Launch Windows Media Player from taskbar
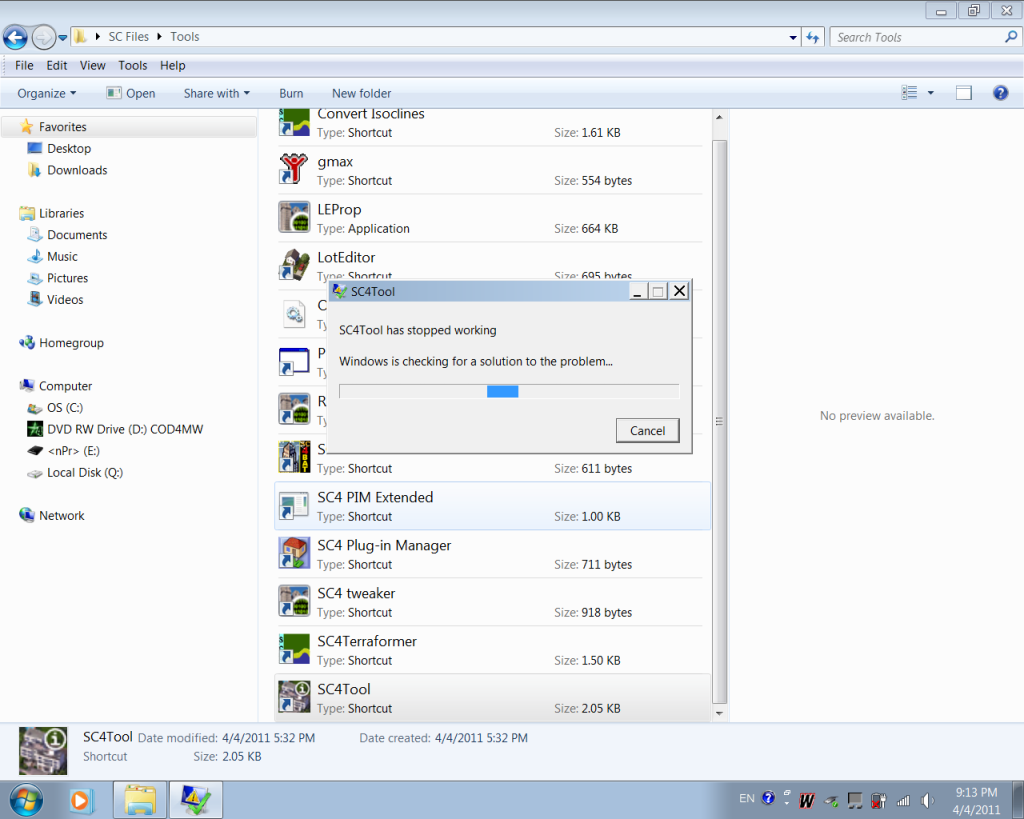1024x819 pixels. pyautogui.click(x=82, y=800)
